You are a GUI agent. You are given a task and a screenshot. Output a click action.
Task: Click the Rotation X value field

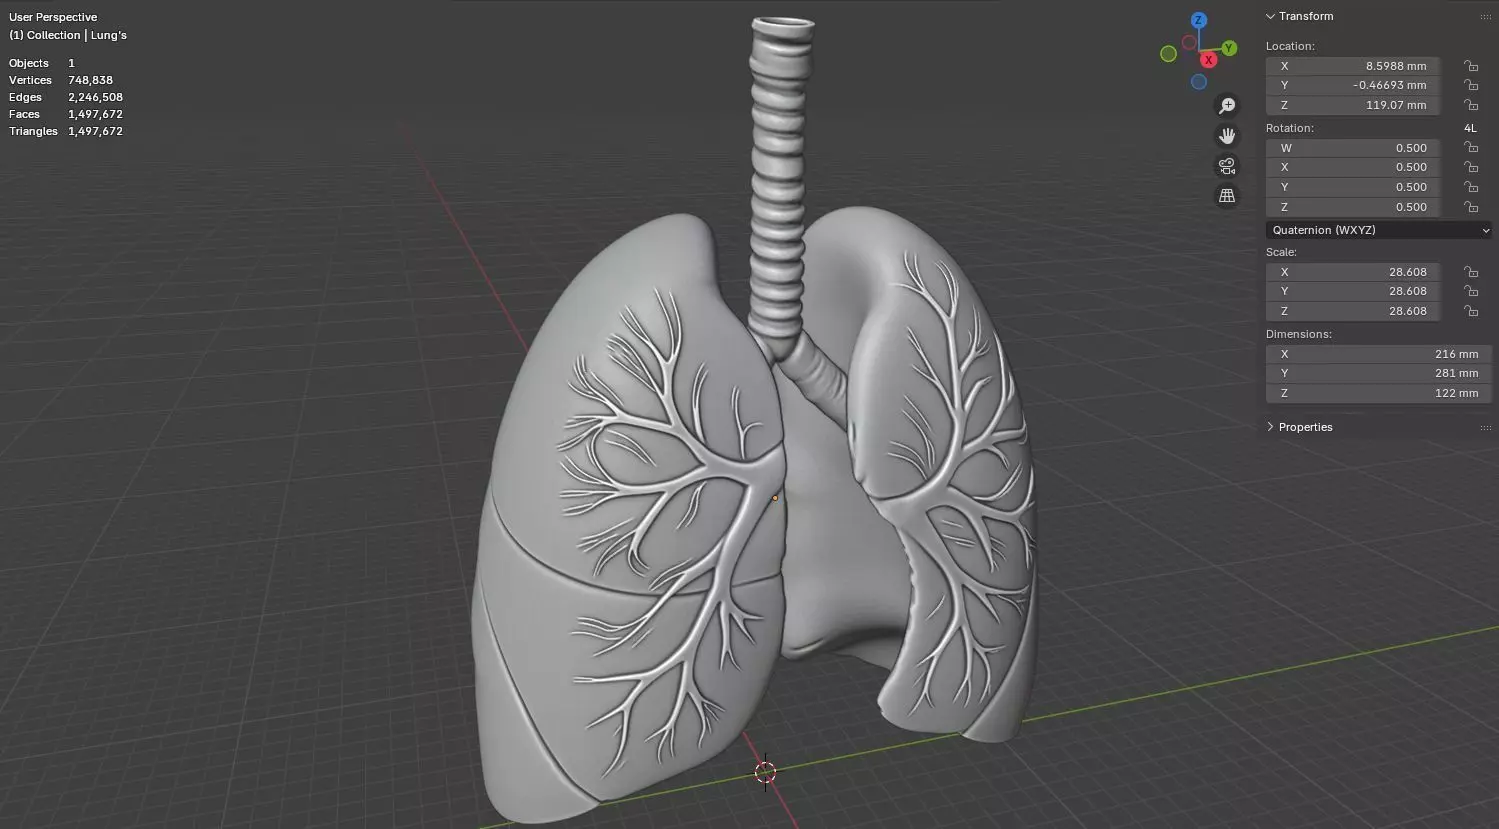[x=1353, y=167]
